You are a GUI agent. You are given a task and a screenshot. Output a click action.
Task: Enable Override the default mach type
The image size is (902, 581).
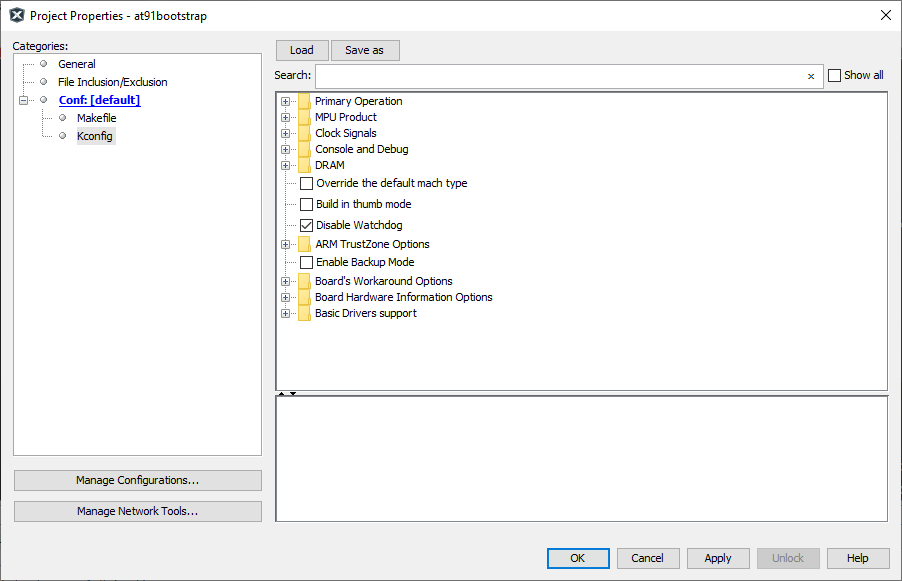307,184
